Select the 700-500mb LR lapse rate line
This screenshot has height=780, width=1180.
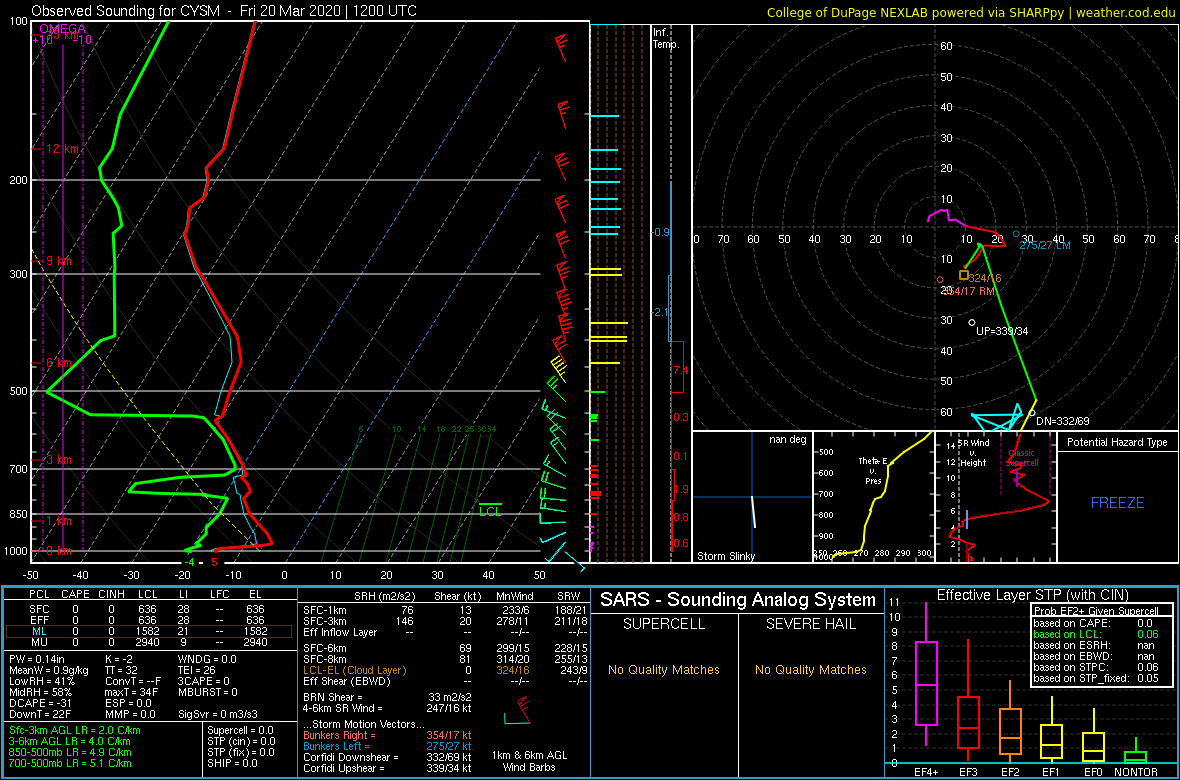pyautogui.click(x=70, y=763)
